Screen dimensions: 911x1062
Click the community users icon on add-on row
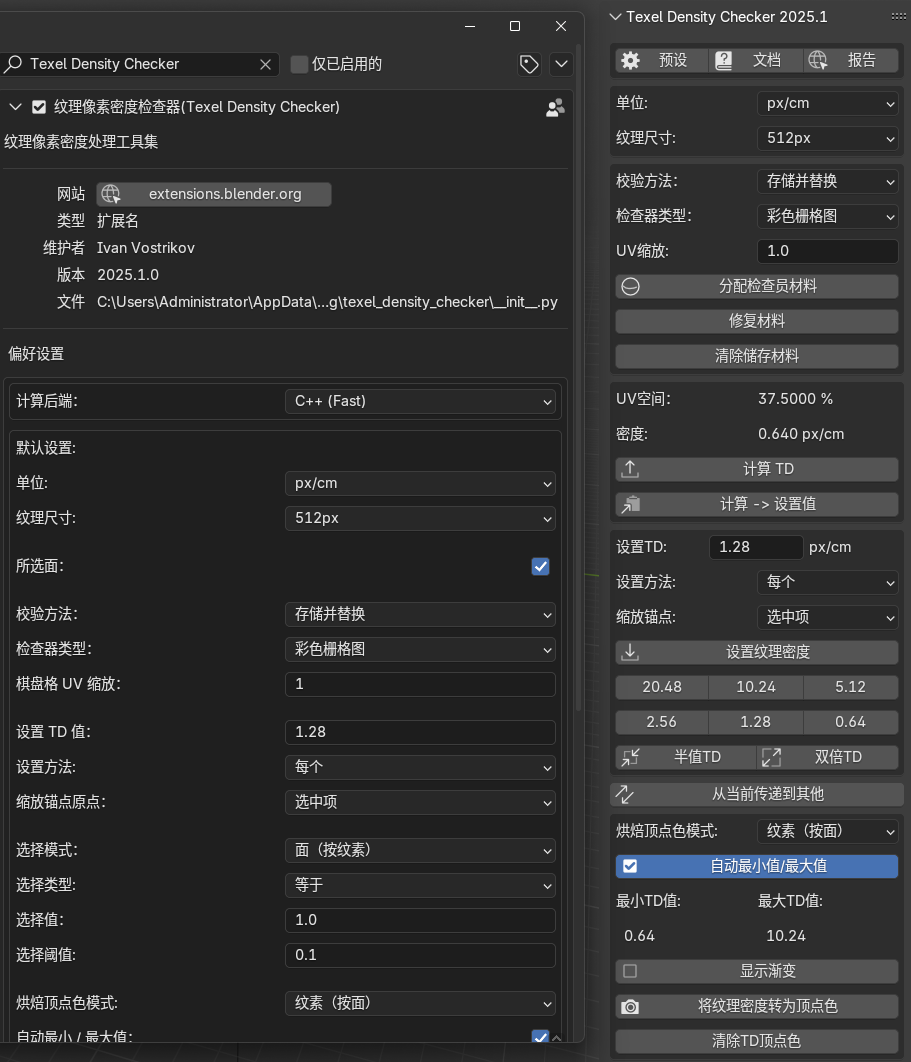[x=555, y=108]
